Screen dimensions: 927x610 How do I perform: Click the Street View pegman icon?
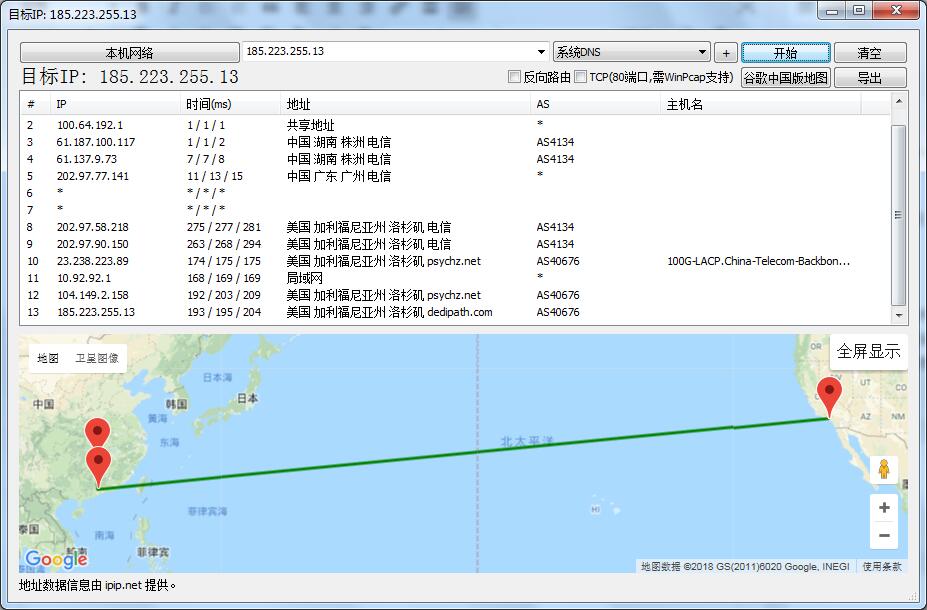pyautogui.click(x=883, y=470)
